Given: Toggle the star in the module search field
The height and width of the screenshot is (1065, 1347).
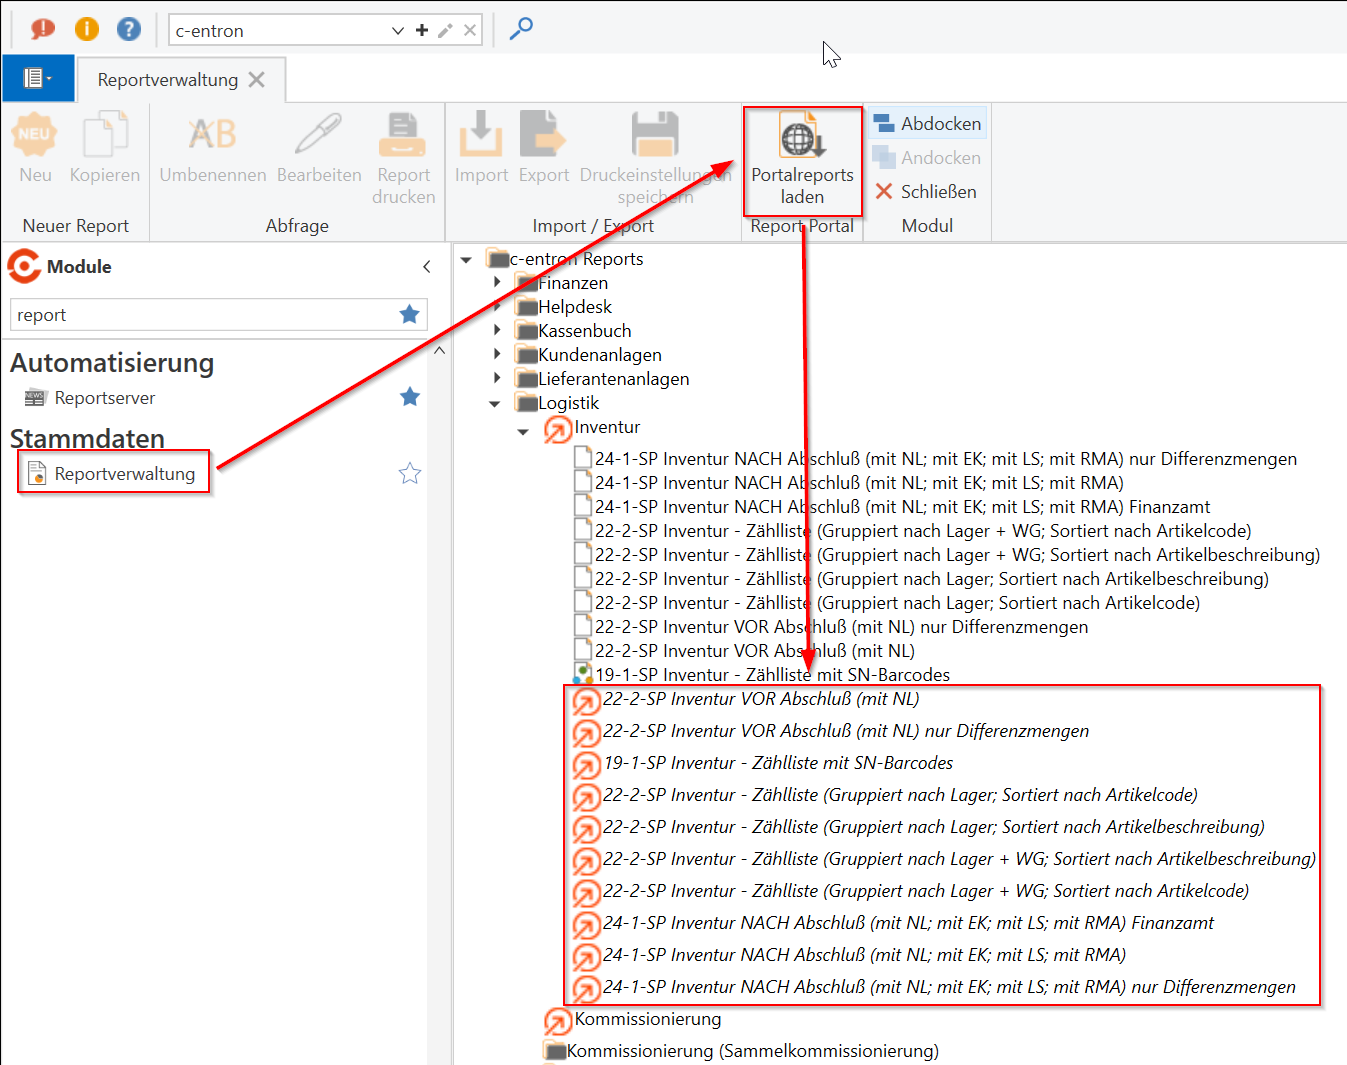Looking at the screenshot, I should pyautogui.click(x=409, y=315).
